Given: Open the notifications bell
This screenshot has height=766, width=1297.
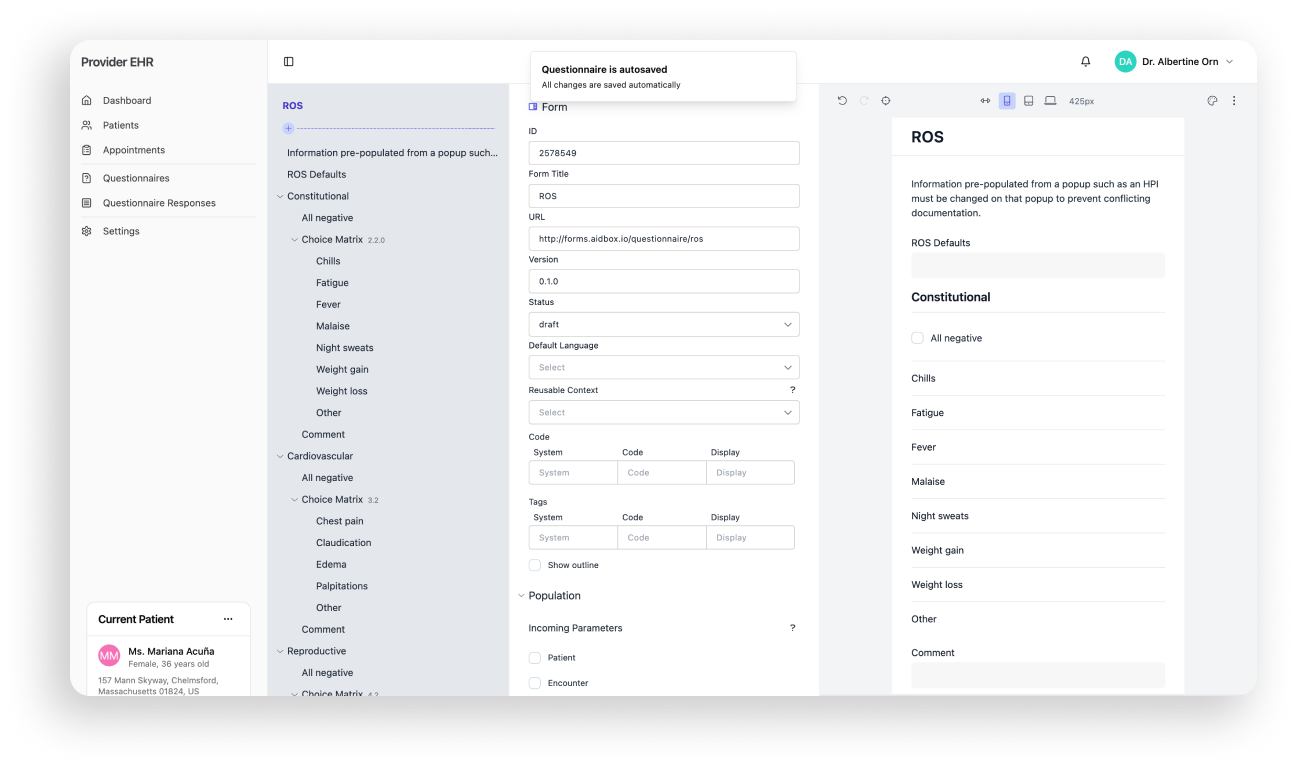Looking at the screenshot, I should point(1086,62).
